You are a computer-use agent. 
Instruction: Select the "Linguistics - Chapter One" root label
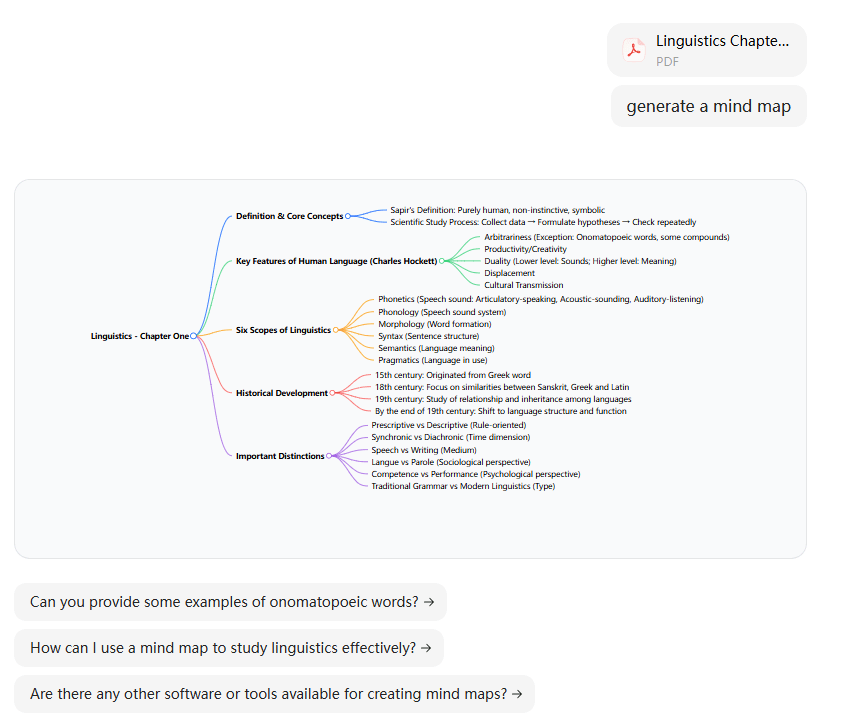pyautogui.click(x=139, y=336)
